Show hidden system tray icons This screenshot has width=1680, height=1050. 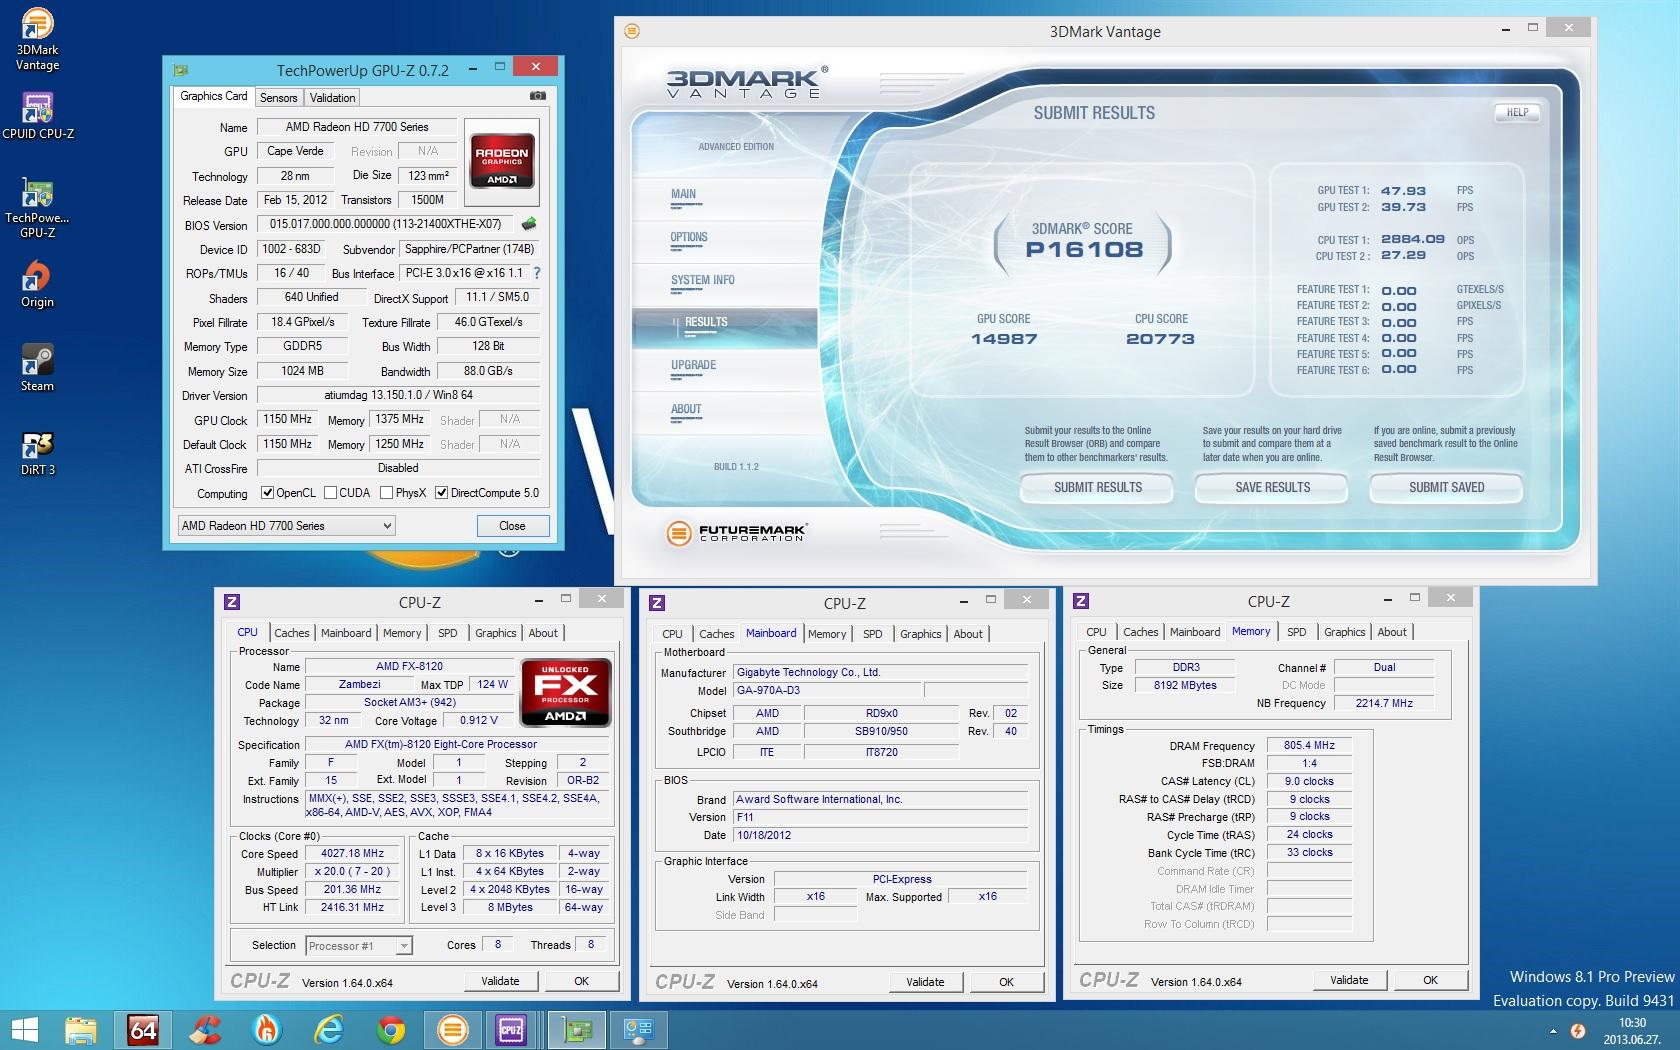(1553, 1031)
